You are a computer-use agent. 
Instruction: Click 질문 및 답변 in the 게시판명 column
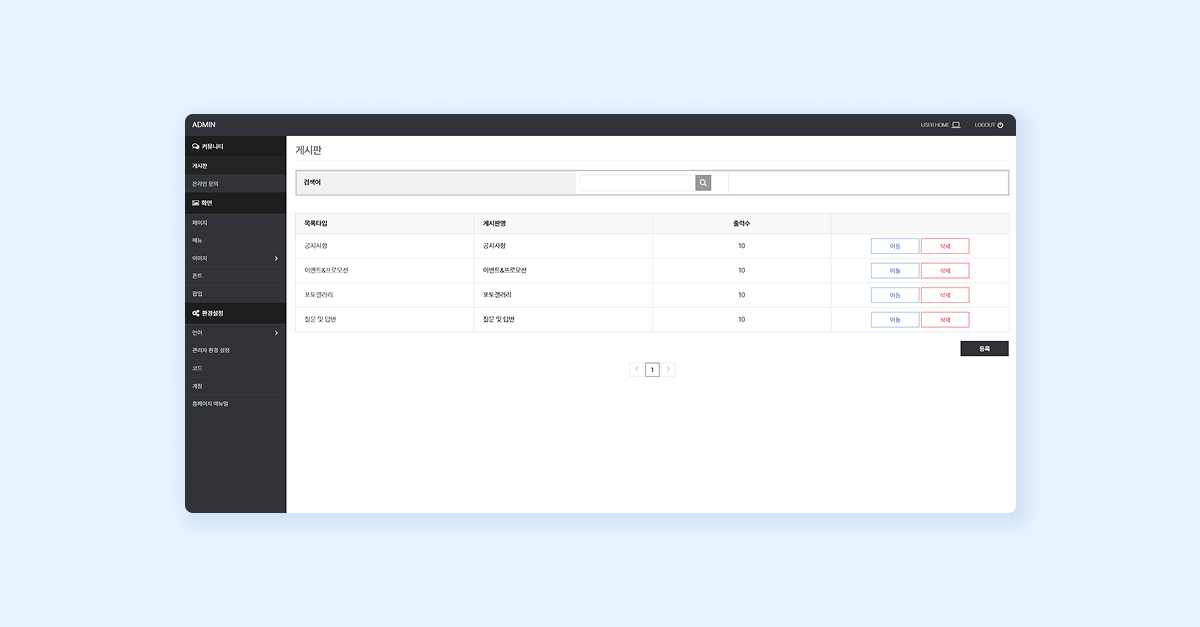[x=499, y=319]
